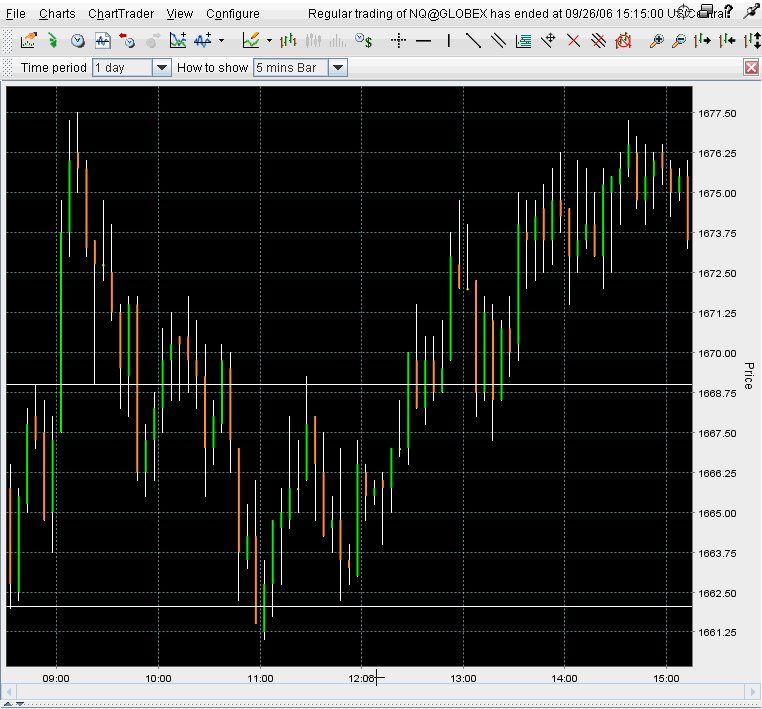Select the move line tool
The width and height of the screenshot is (762, 709).
coord(548,40)
